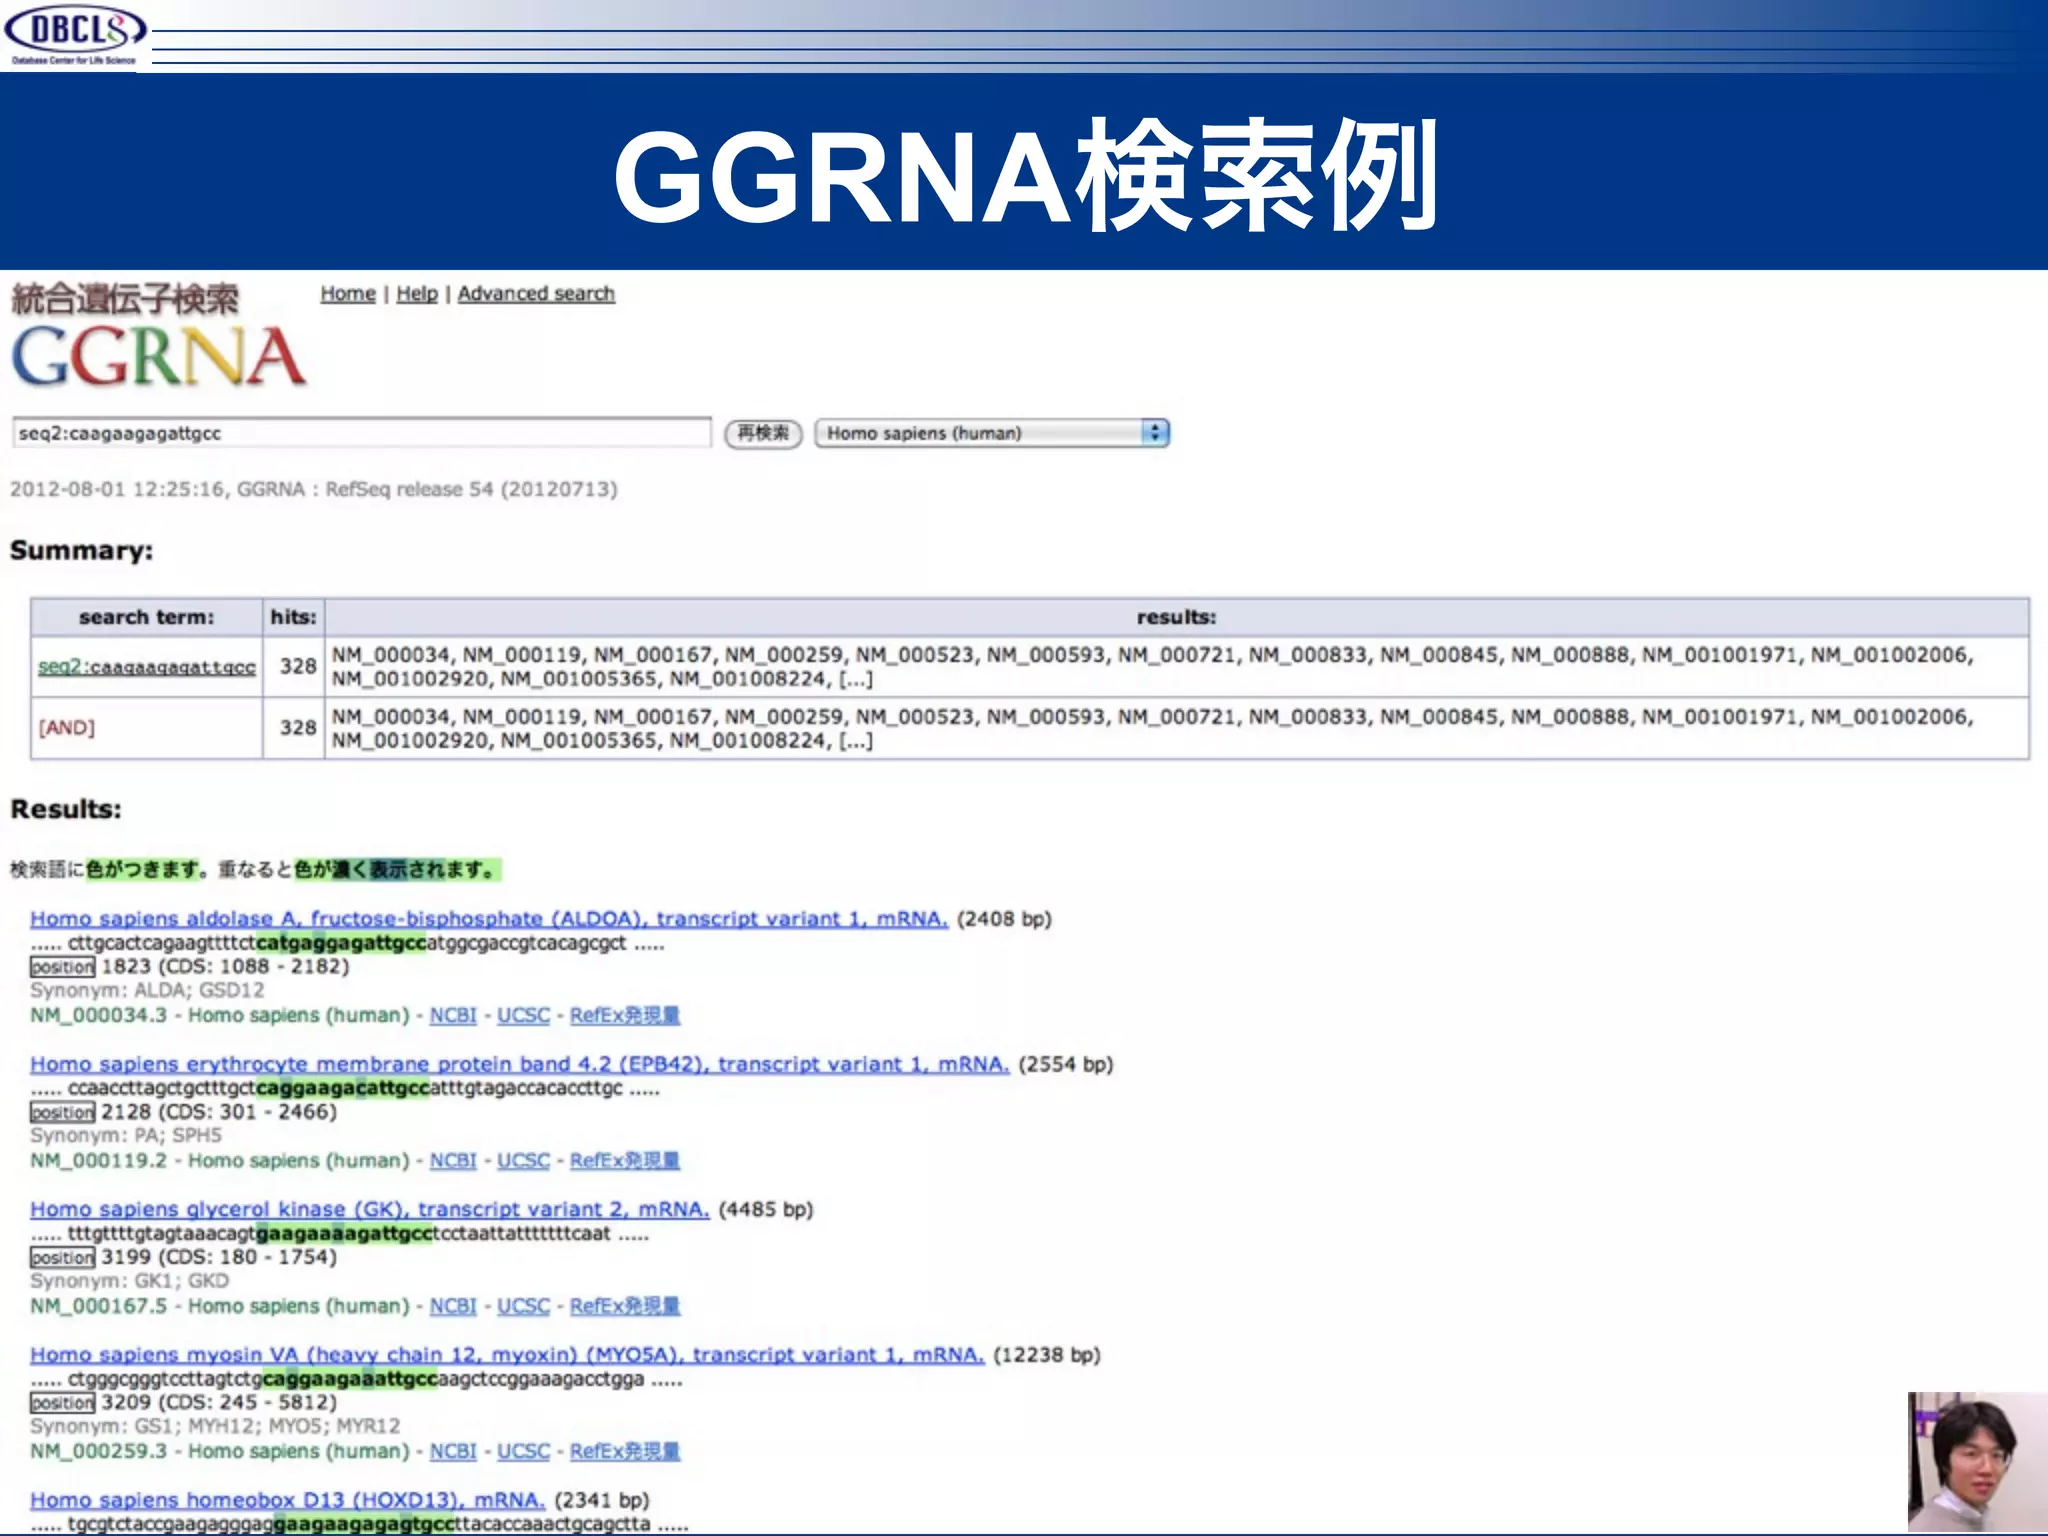Screen dimensions: 2048x1536
Task: Click the 再検索 re-search button
Action: 763,433
